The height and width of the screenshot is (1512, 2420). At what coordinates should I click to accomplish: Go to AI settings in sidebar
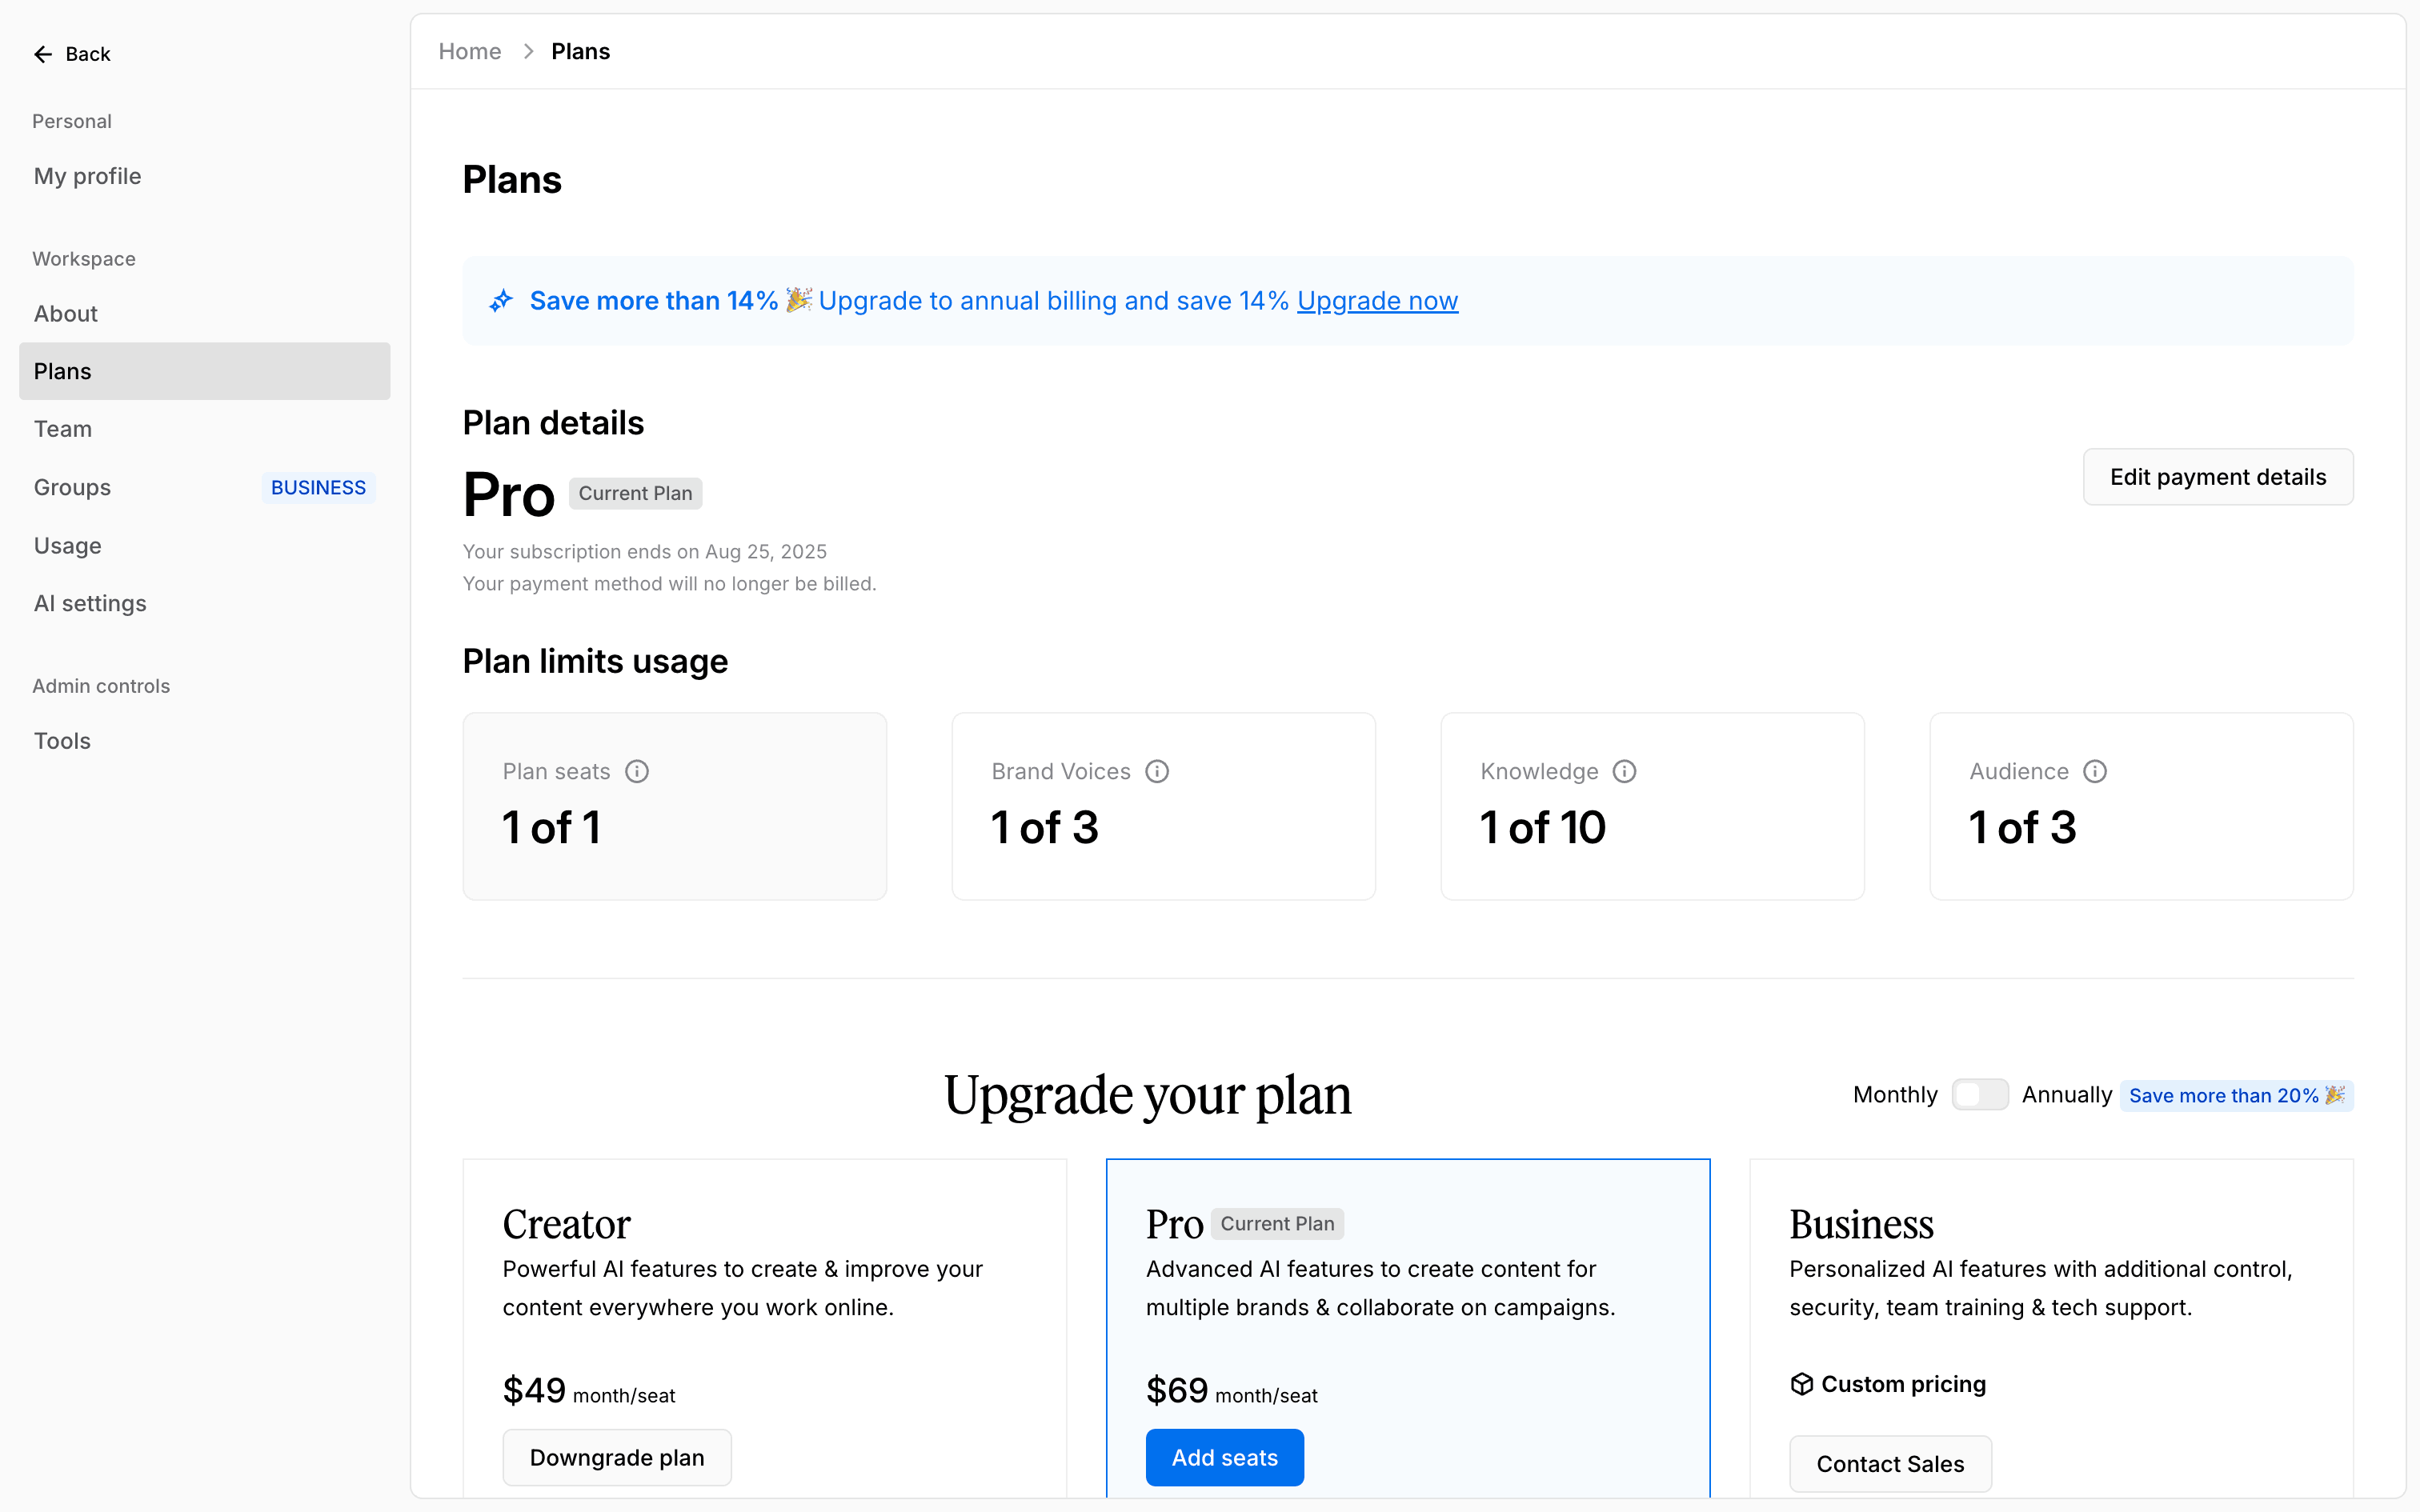[x=90, y=604]
